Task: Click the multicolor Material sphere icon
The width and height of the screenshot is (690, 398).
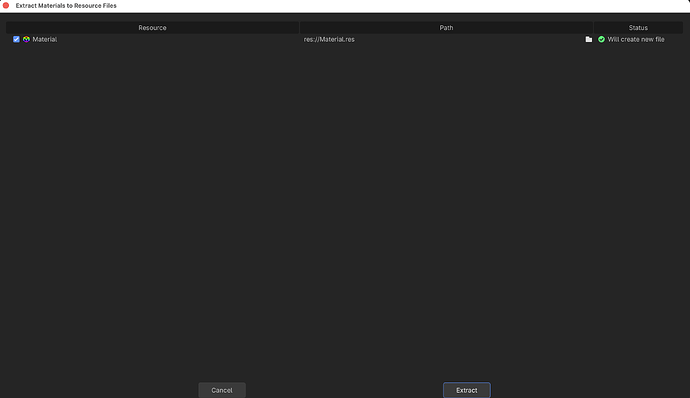Action: 26,39
